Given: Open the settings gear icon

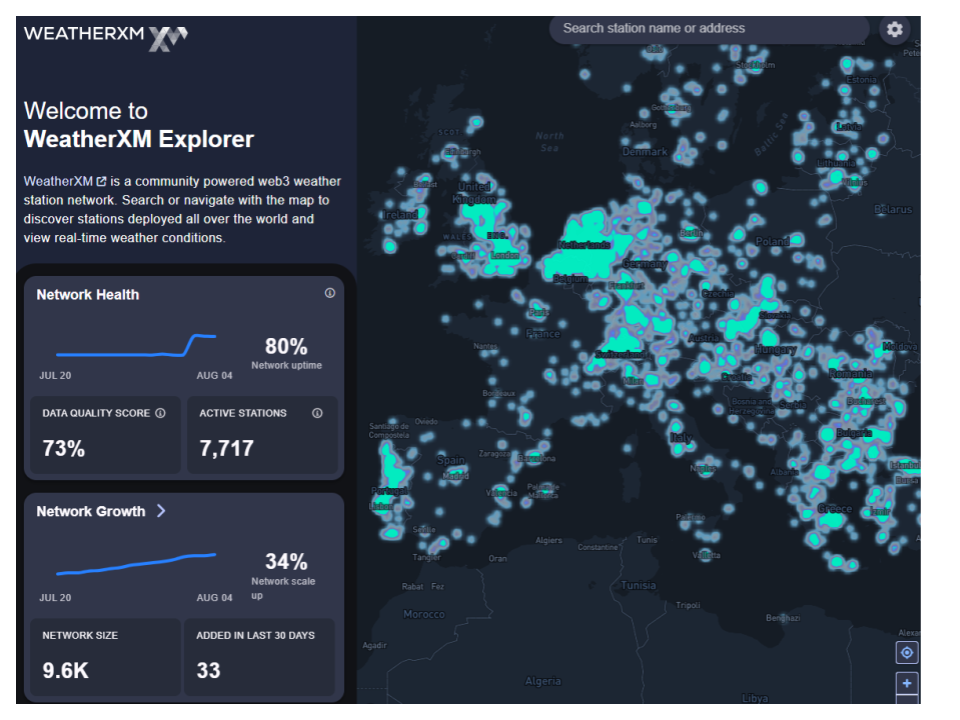Looking at the screenshot, I should click(x=894, y=29).
